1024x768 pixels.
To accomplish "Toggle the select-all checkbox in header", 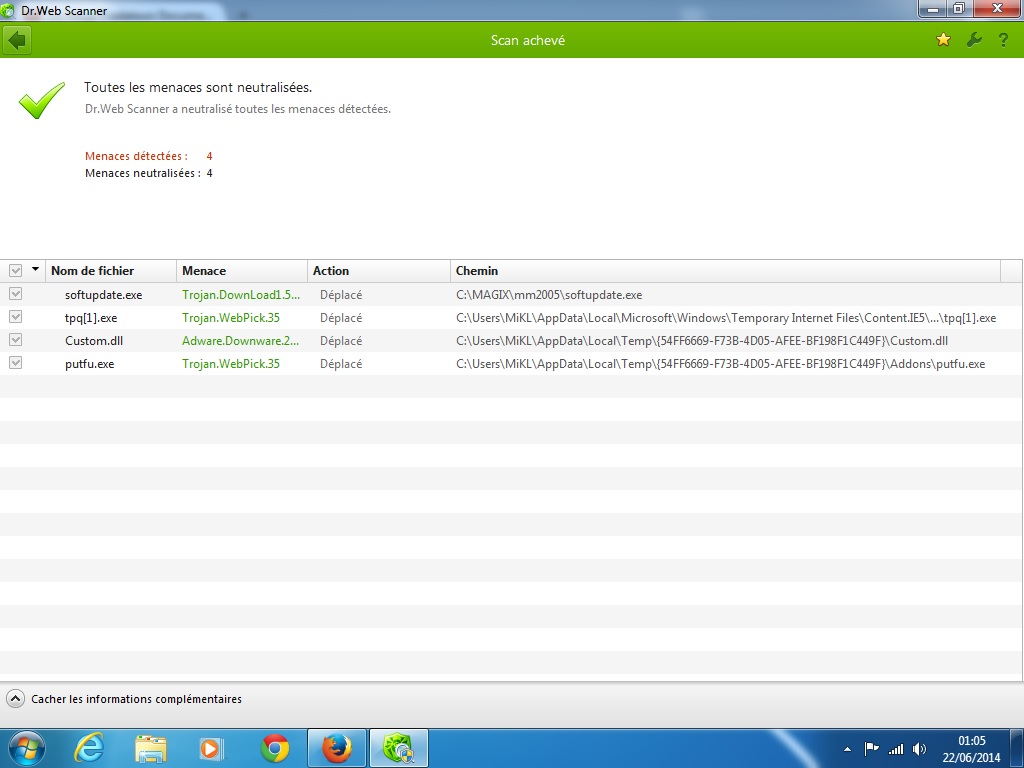I will (15, 271).
